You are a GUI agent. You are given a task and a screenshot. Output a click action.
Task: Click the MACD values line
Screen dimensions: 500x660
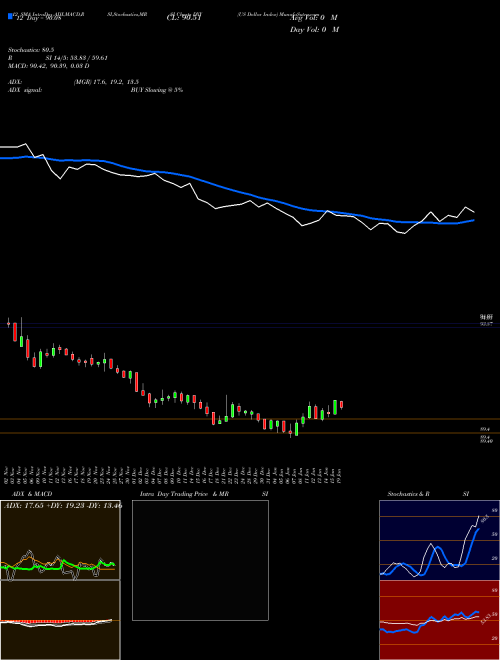pyautogui.click(x=48, y=66)
